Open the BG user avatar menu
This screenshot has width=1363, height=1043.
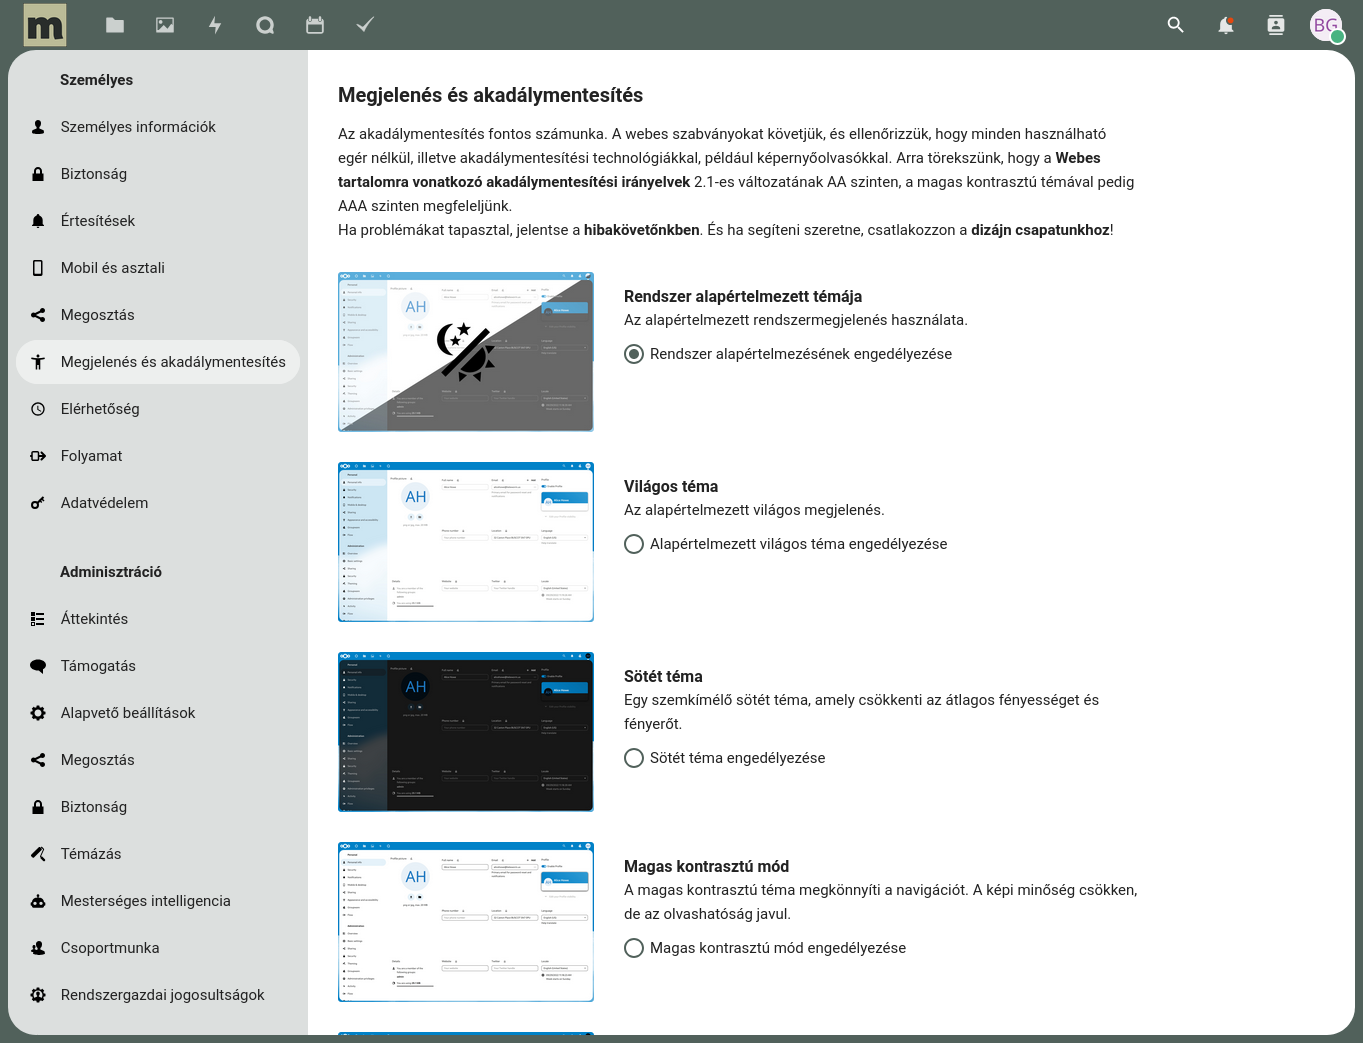(x=1327, y=25)
